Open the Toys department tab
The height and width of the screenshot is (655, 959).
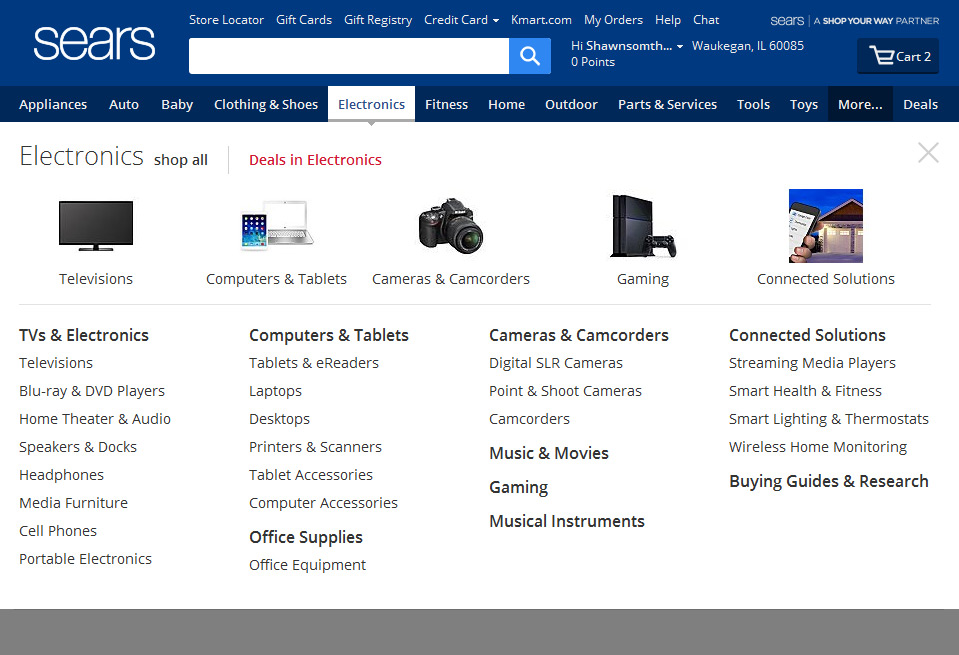click(804, 105)
